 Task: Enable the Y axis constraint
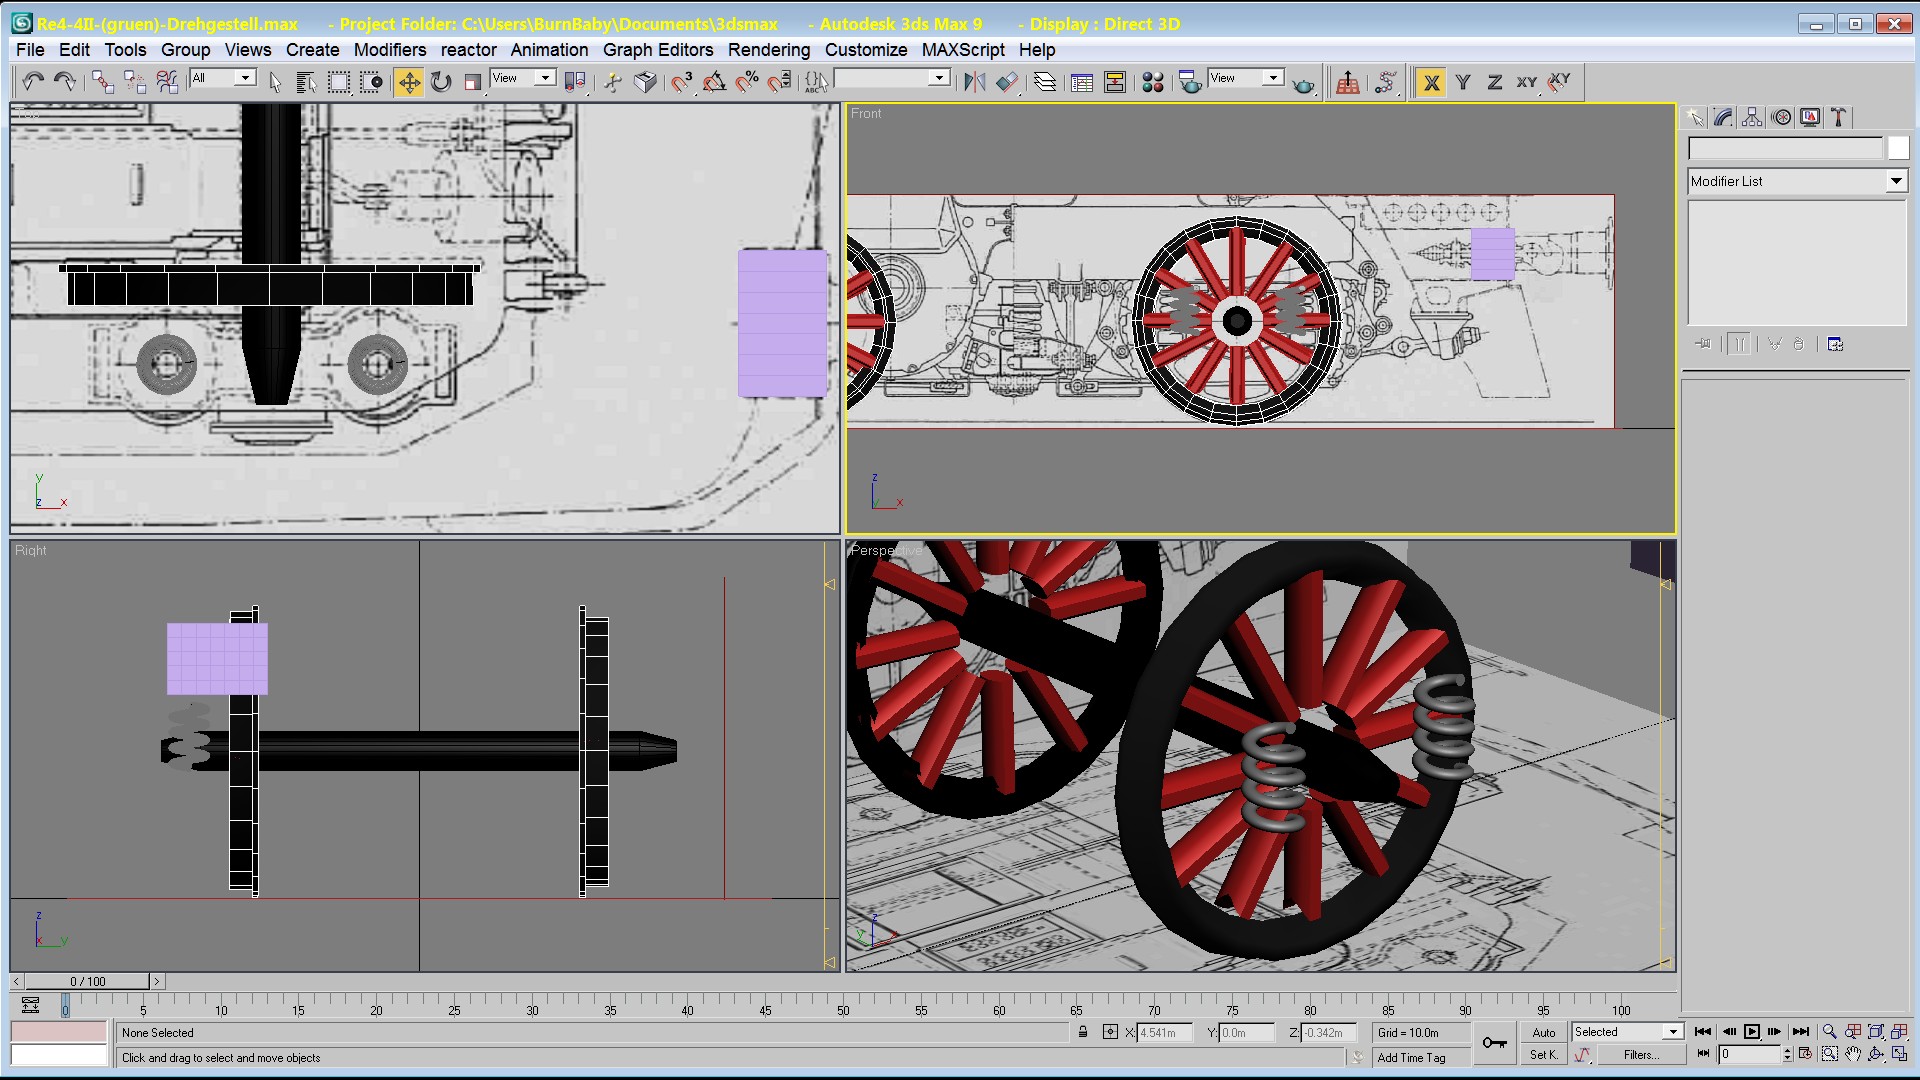coord(1463,82)
